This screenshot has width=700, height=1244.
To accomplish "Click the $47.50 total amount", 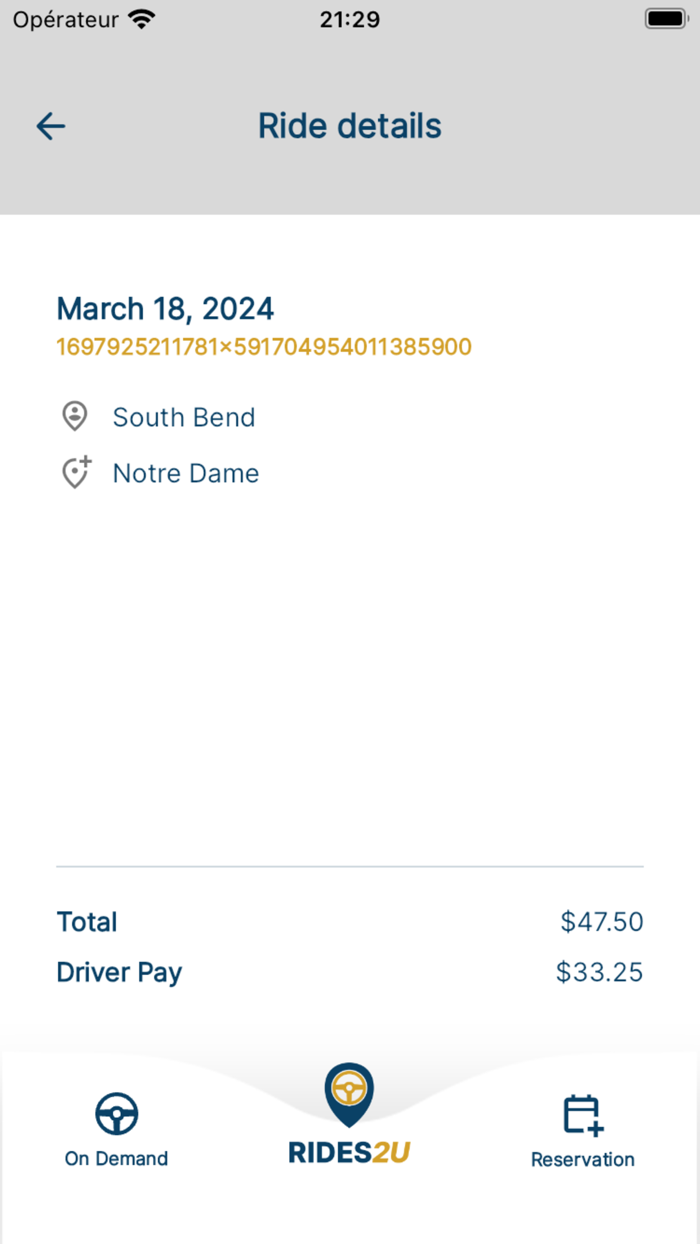I will pos(602,921).
